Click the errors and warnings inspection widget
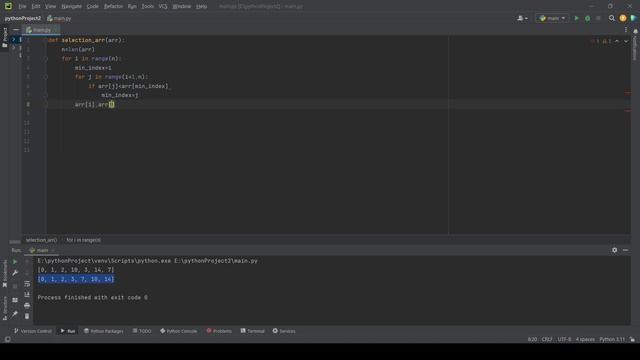640x360 pixels. pyautogui.click(x=600, y=41)
